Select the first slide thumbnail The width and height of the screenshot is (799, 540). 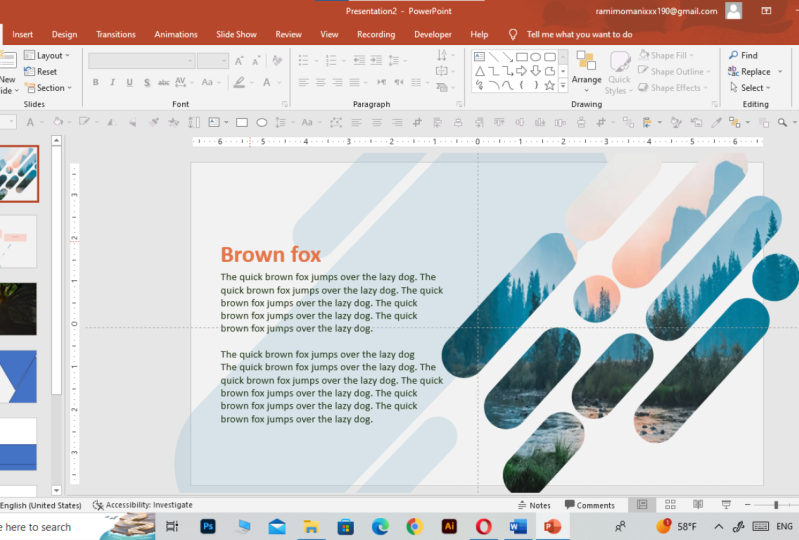(x=19, y=174)
